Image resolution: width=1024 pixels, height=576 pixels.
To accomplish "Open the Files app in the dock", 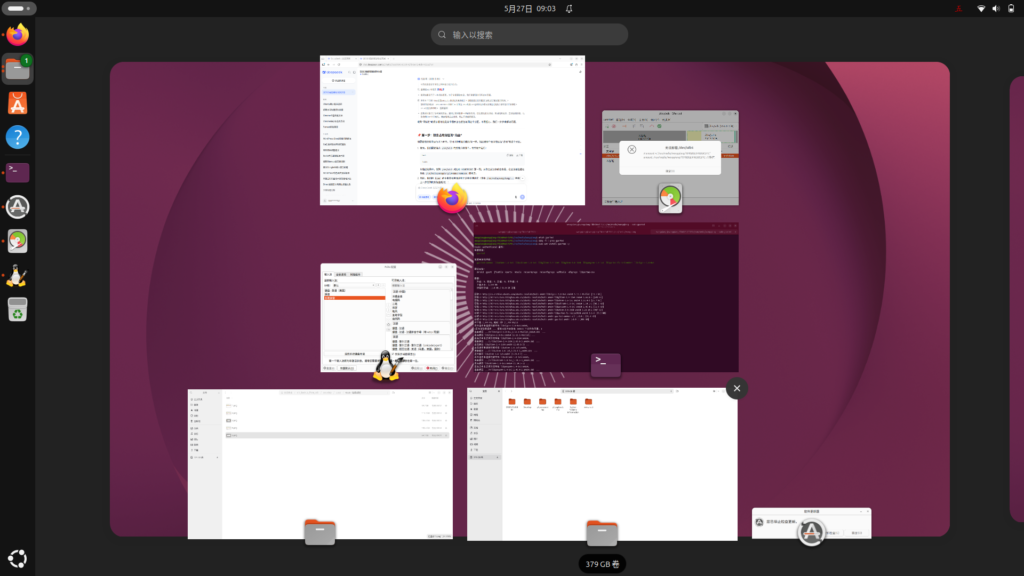I will pyautogui.click(x=18, y=69).
